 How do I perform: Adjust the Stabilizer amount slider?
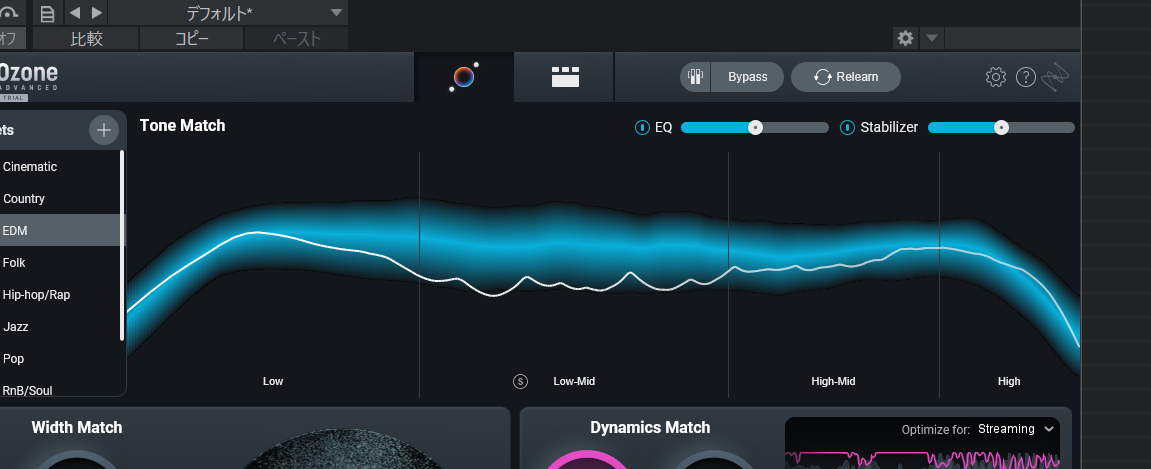point(1001,128)
